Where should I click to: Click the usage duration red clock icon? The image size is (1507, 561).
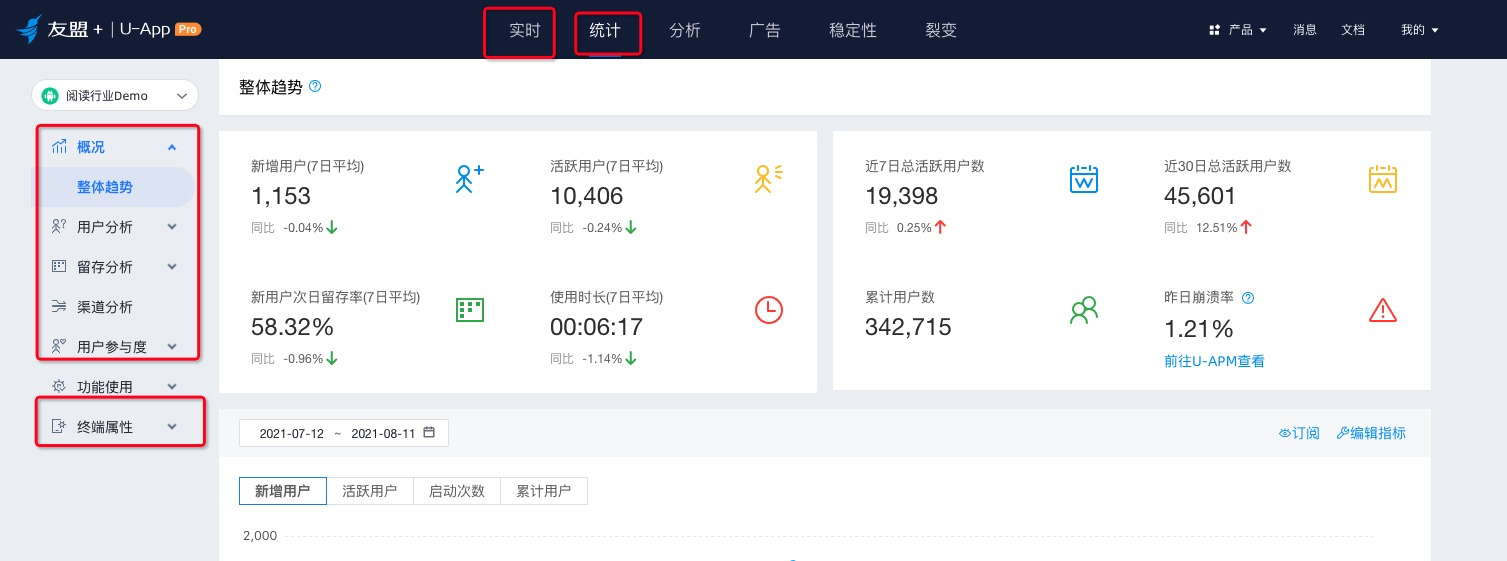(x=768, y=310)
